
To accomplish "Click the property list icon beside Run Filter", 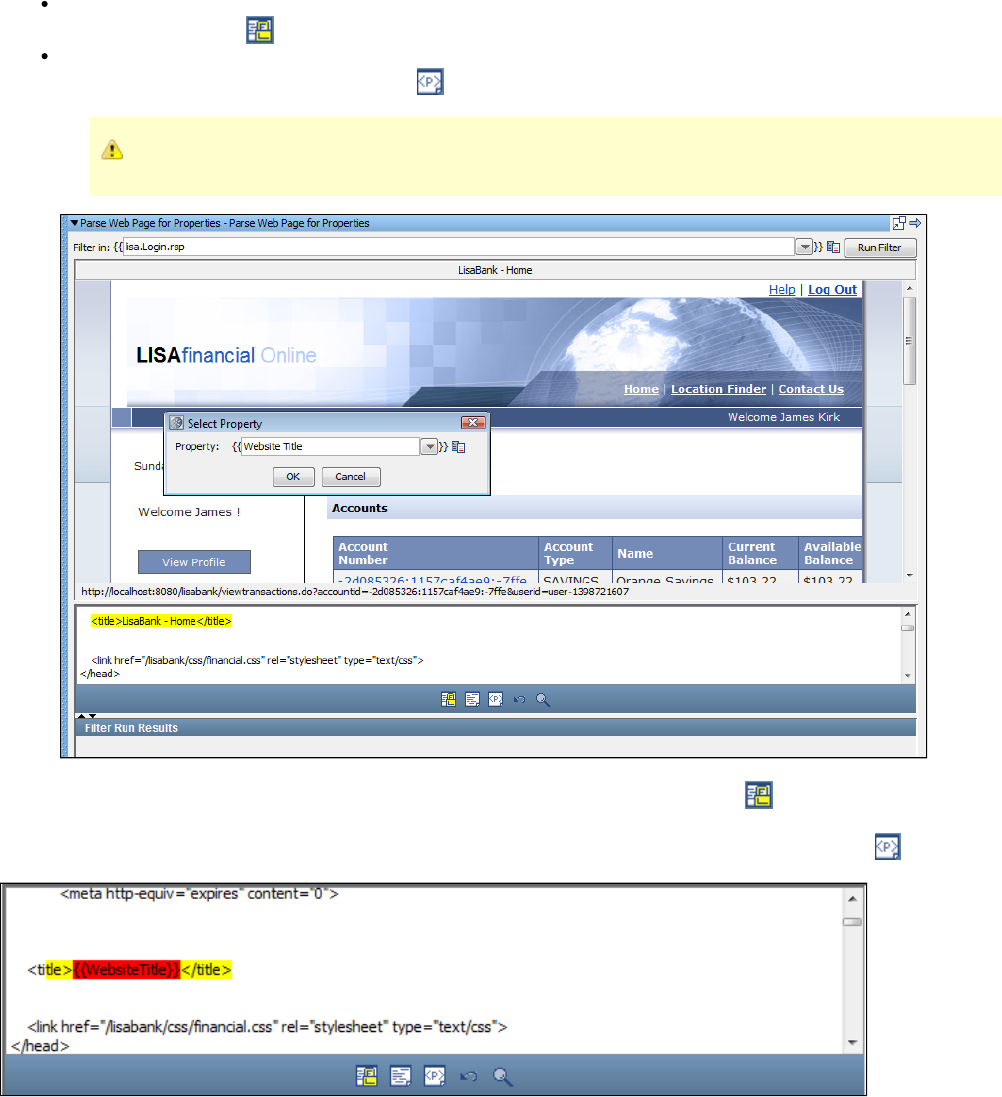I will (x=833, y=247).
